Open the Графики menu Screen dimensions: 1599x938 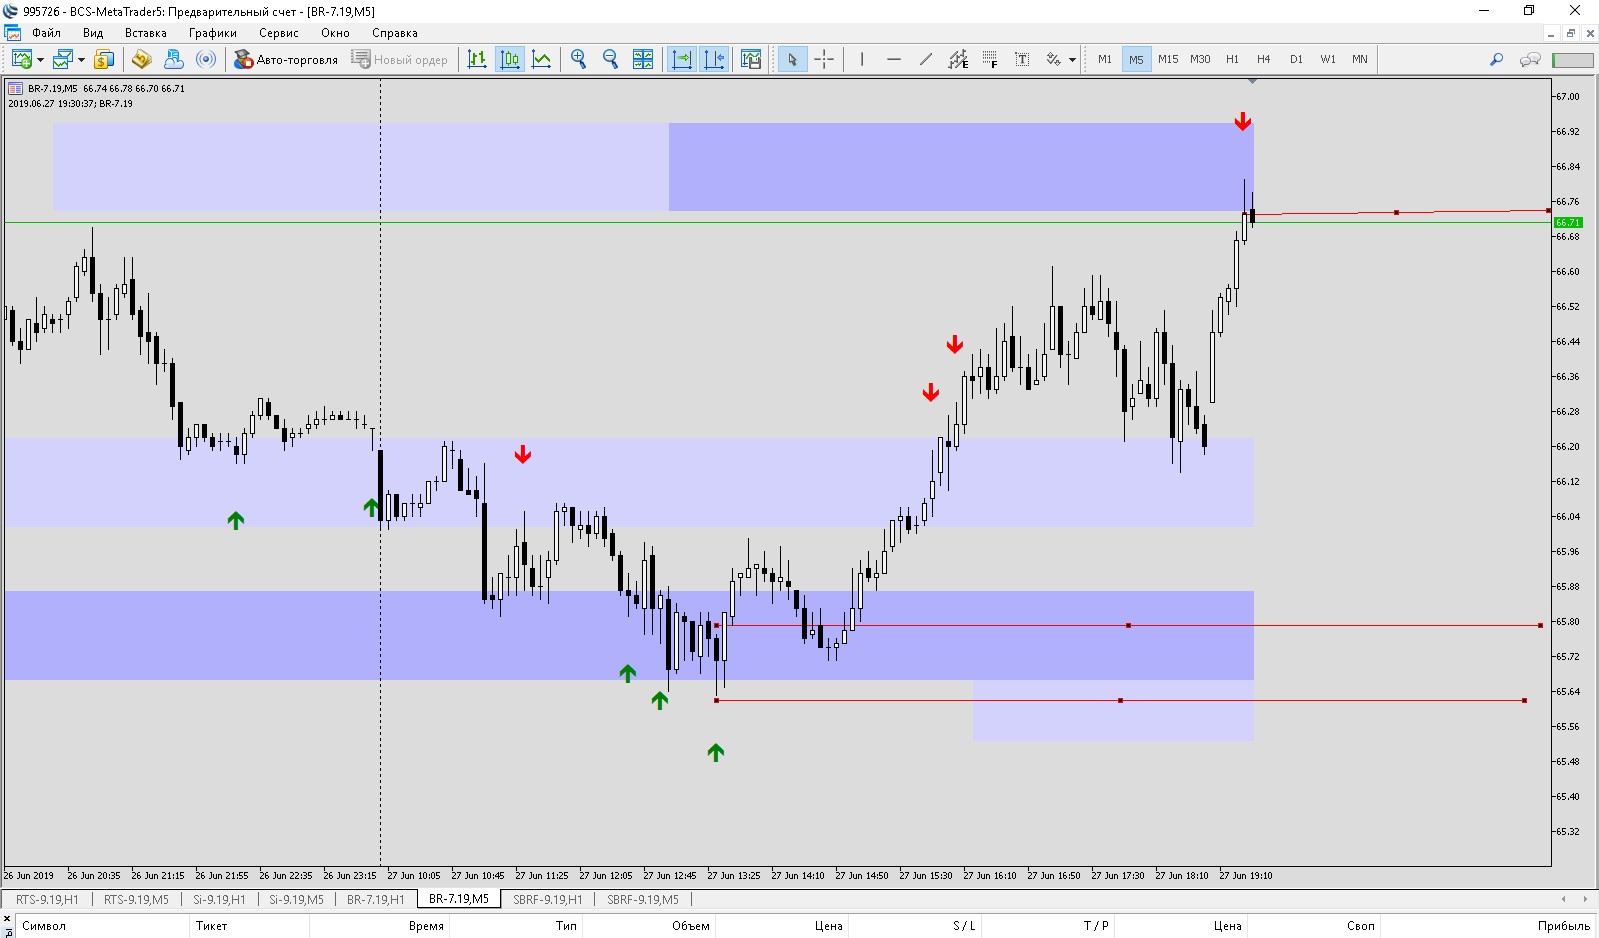click(x=213, y=33)
